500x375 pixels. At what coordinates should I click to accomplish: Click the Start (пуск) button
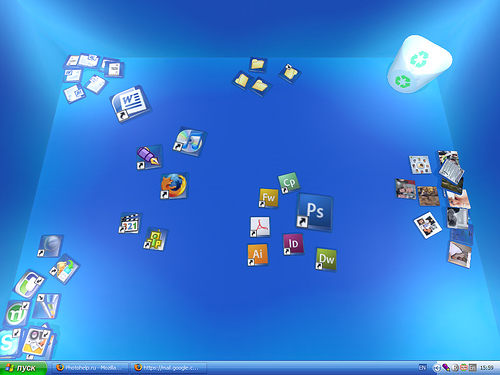pyautogui.click(x=23, y=368)
